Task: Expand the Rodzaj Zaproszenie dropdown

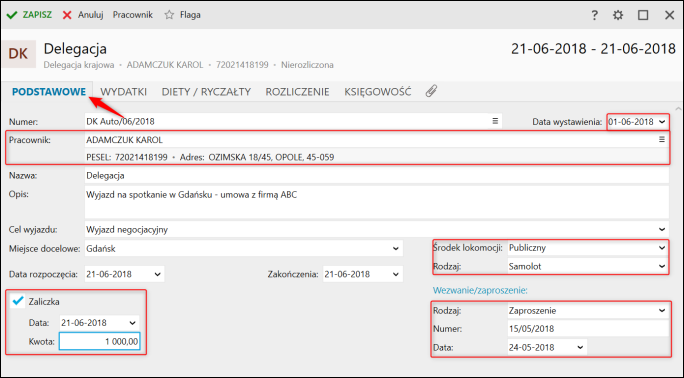Action: [662, 311]
